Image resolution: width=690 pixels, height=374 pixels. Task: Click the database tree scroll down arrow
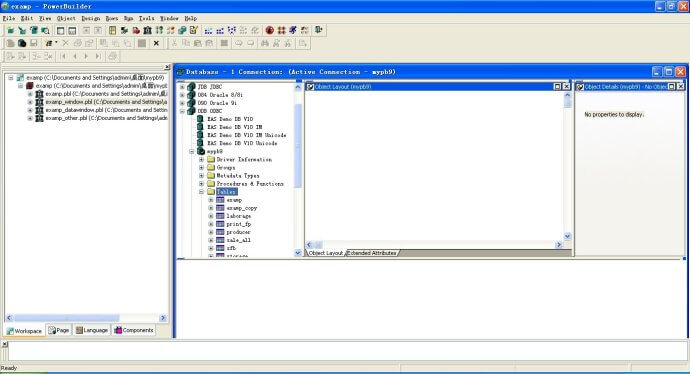298,253
